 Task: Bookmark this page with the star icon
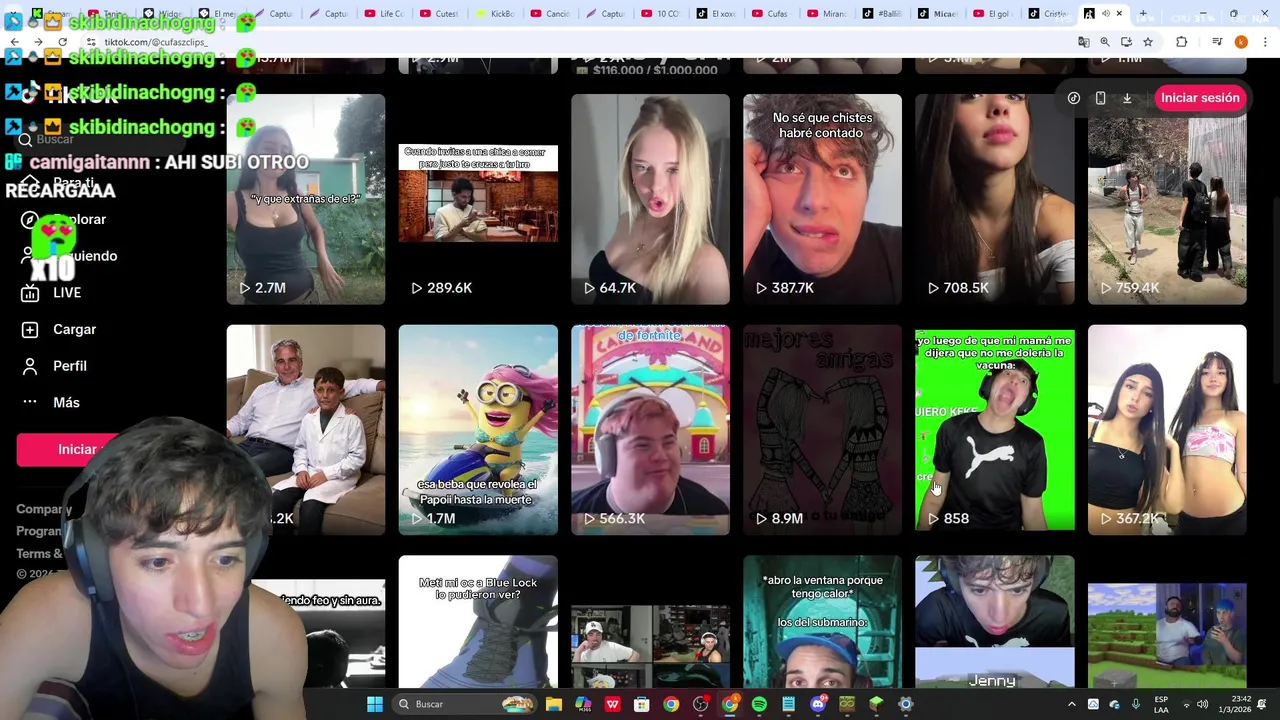[1148, 42]
